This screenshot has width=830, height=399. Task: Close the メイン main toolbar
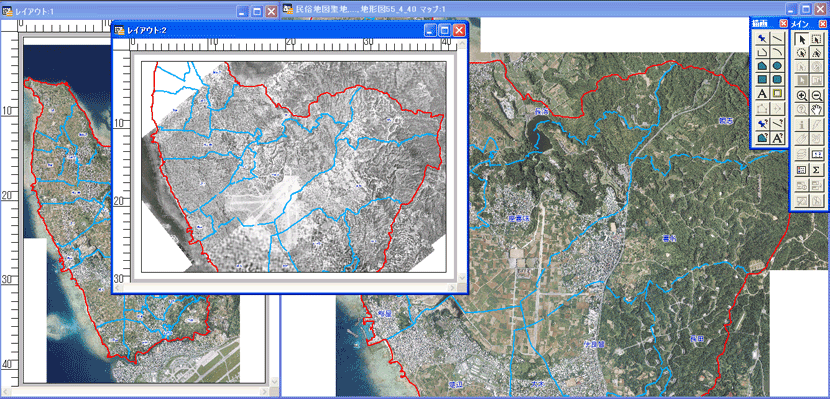click(x=822, y=23)
